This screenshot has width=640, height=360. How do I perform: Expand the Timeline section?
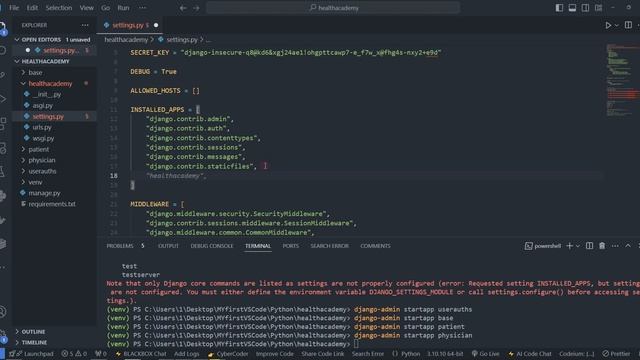34,342
